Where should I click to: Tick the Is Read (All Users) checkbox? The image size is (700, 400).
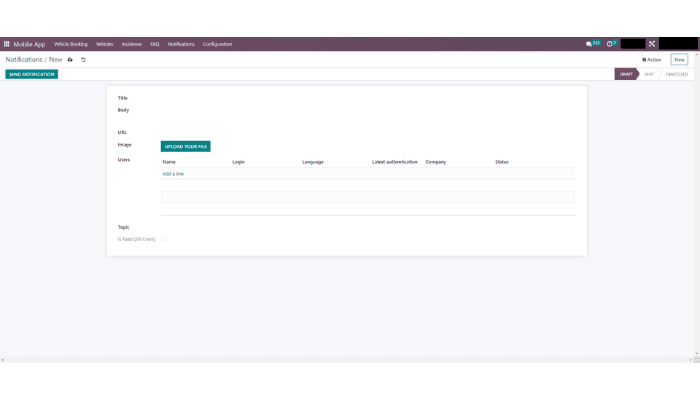click(163, 239)
